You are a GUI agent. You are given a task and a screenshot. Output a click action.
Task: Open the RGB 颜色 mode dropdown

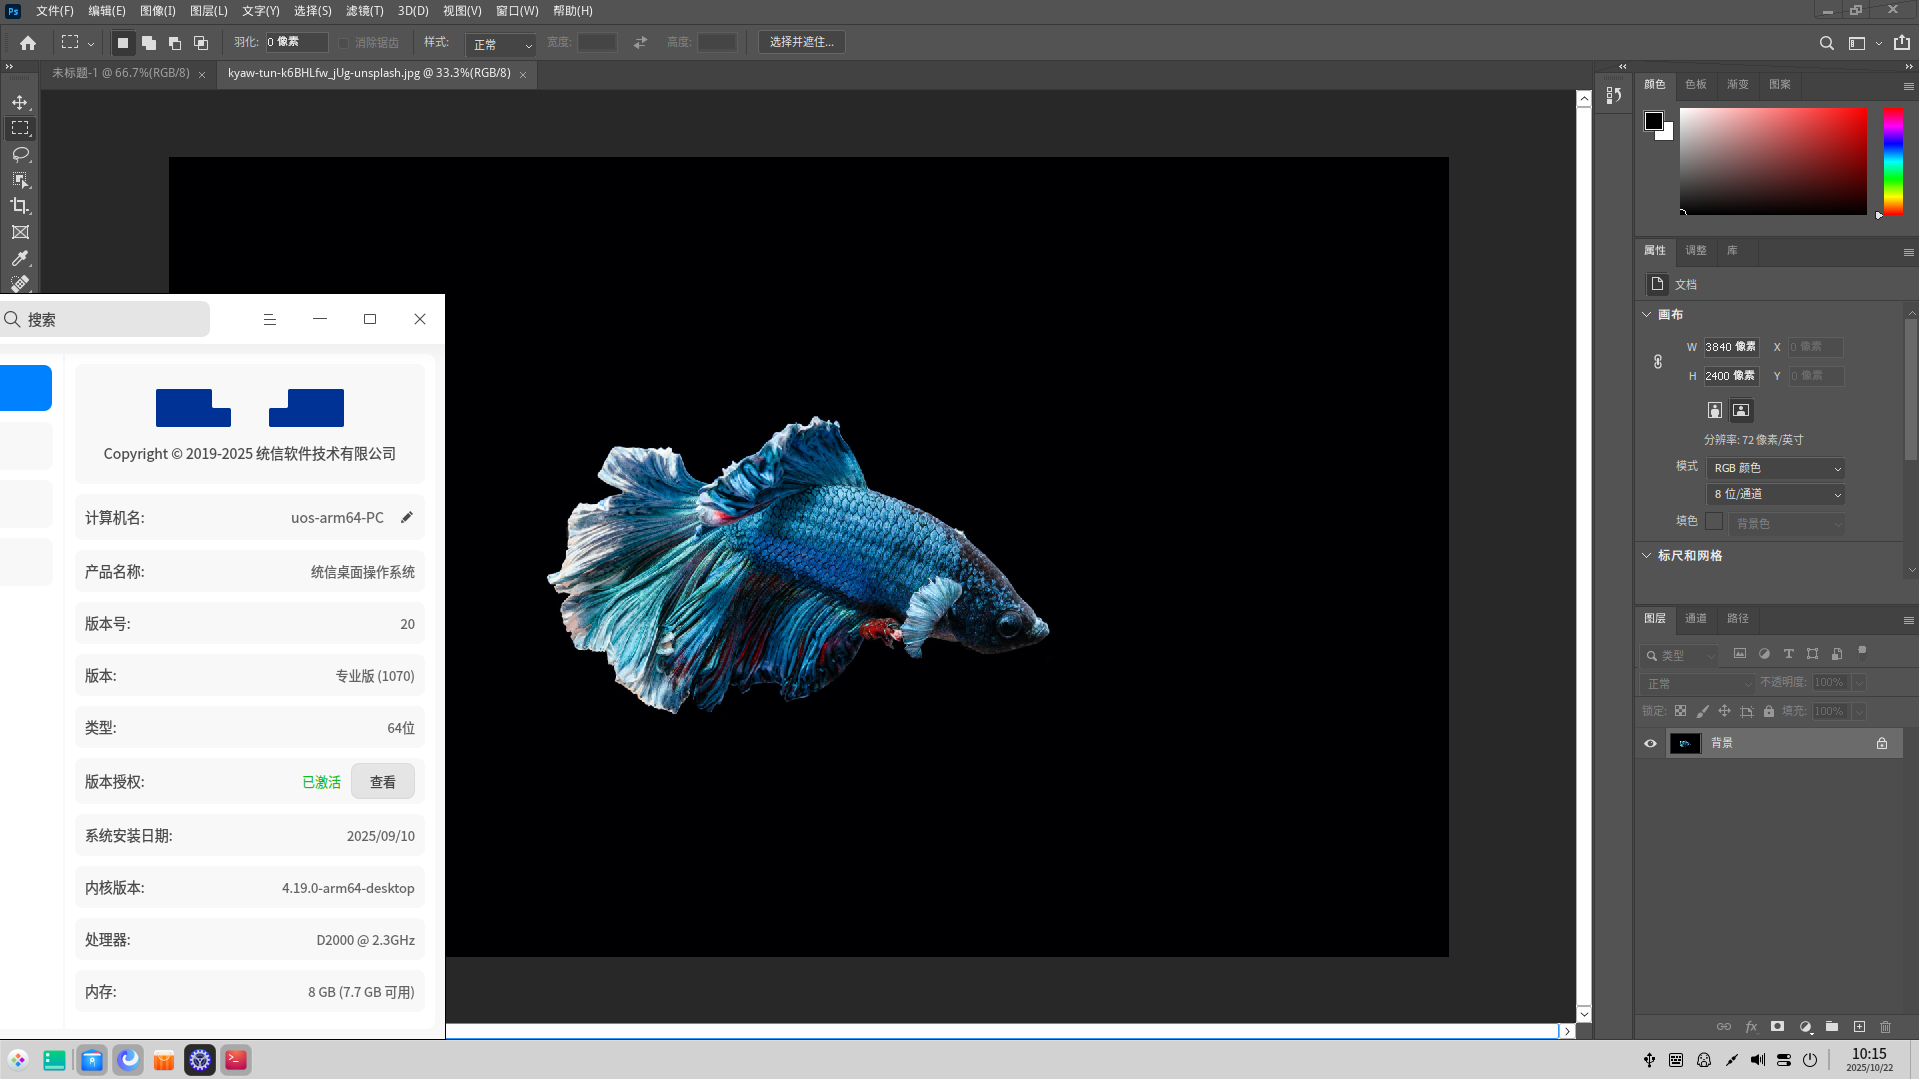(1776, 468)
